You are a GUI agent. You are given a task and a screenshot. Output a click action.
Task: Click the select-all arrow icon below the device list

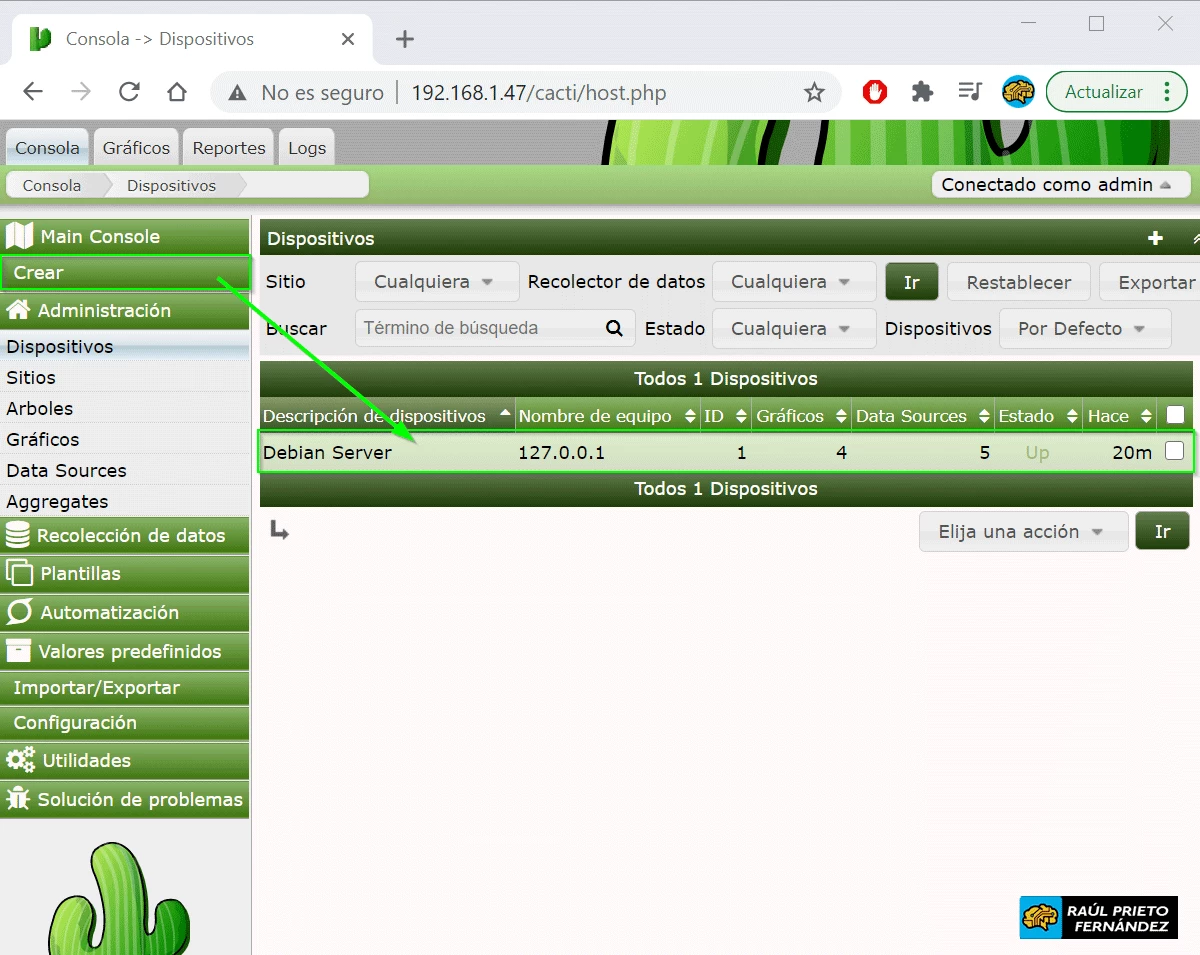278,530
